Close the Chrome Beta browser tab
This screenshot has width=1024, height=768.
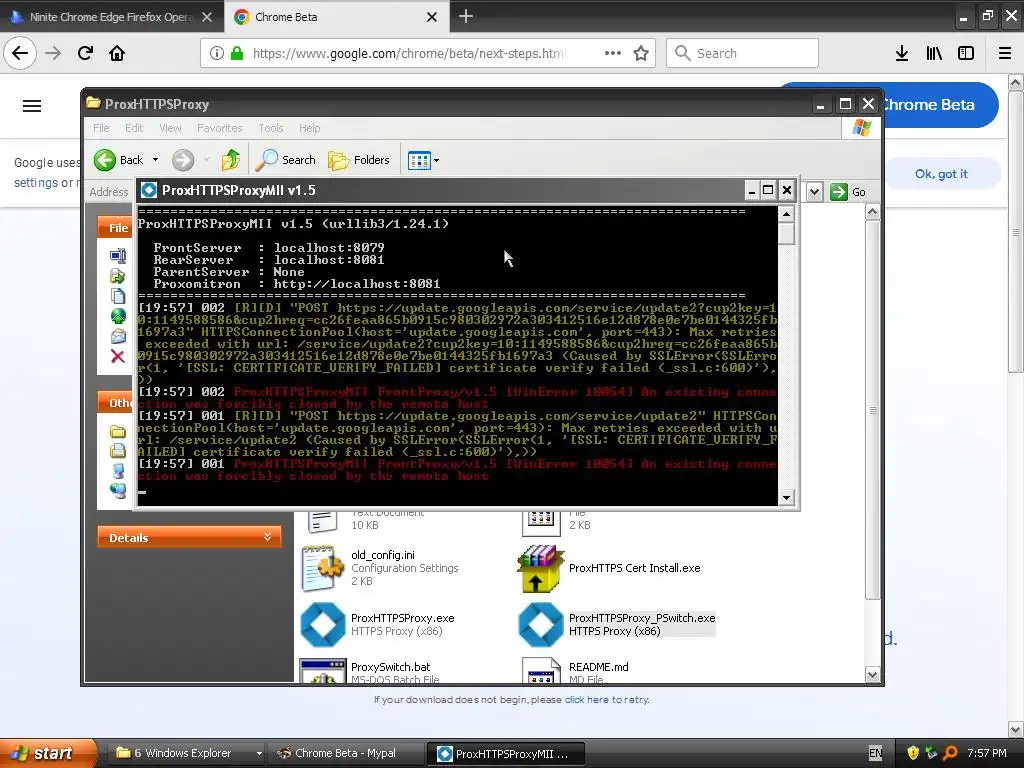[432, 17]
